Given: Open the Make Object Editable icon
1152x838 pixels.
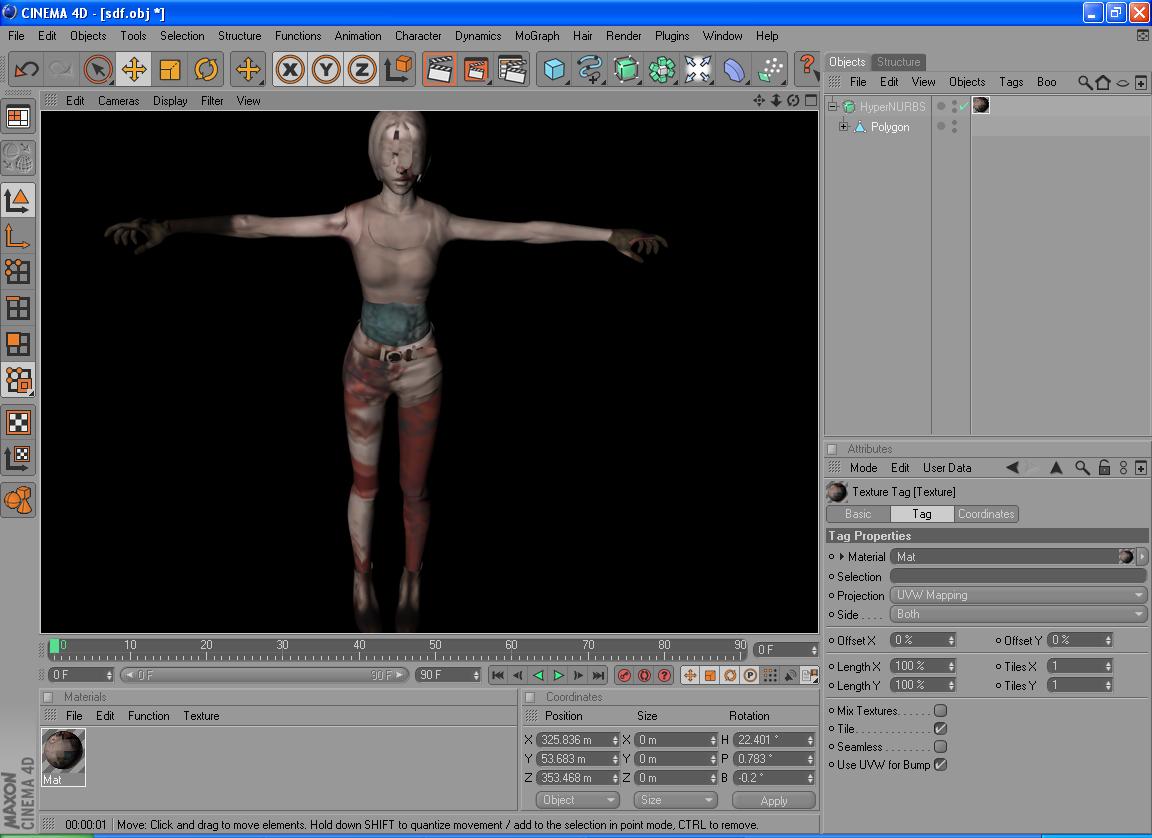Looking at the screenshot, I should pos(17,158).
